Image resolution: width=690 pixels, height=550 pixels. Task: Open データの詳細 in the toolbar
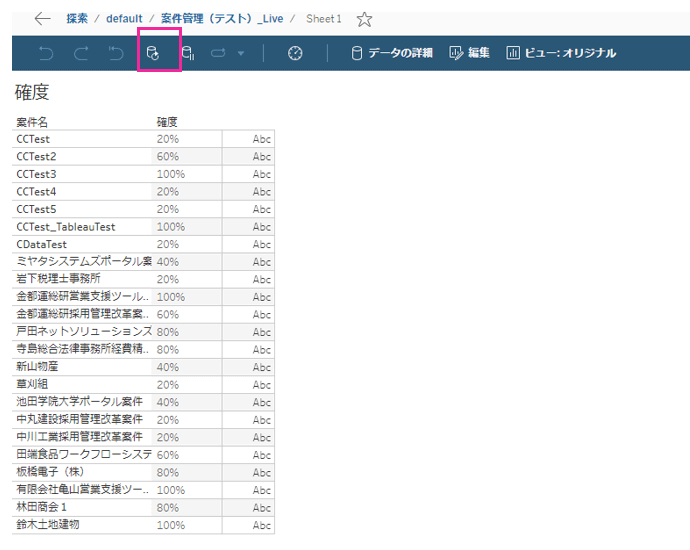tap(392, 53)
